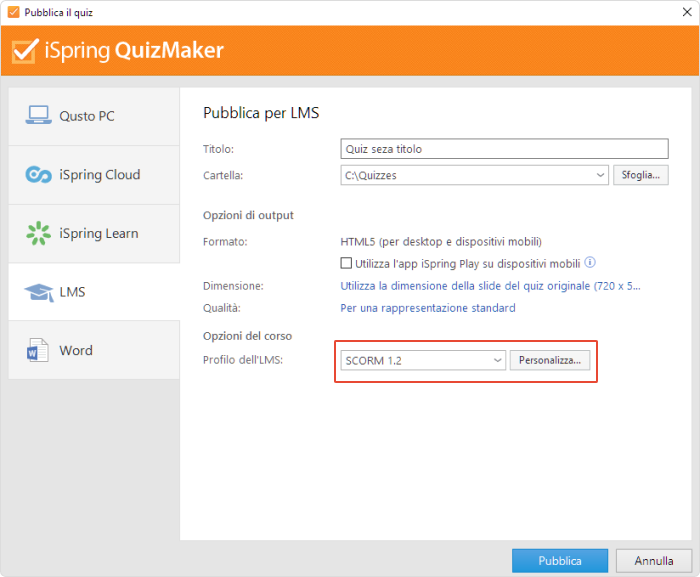Image resolution: width=700 pixels, height=577 pixels.
Task: Select the LMS publishing tab
Action: click(94, 292)
